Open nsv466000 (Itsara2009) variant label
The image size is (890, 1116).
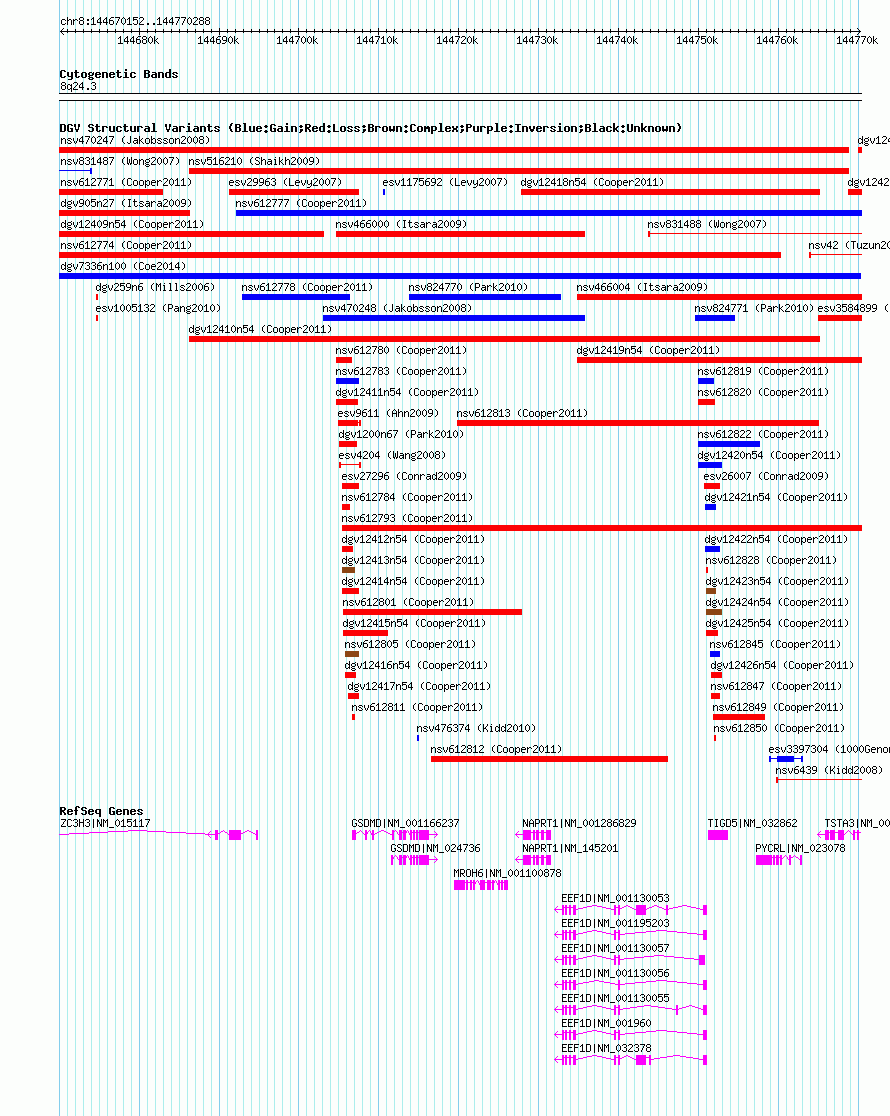(x=401, y=224)
